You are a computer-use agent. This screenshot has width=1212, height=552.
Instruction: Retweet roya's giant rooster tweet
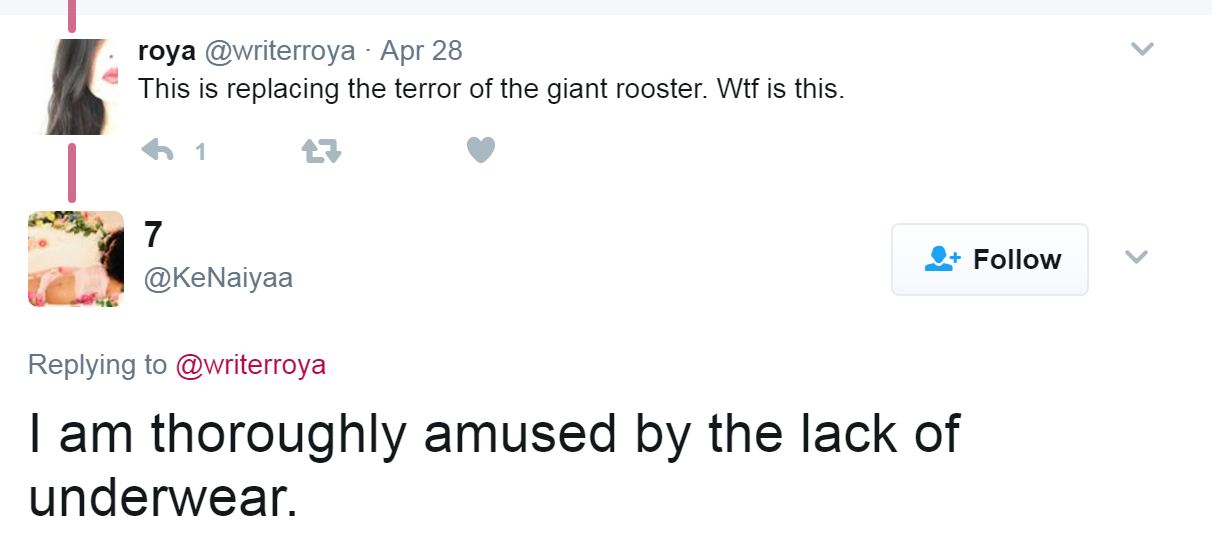click(x=322, y=151)
